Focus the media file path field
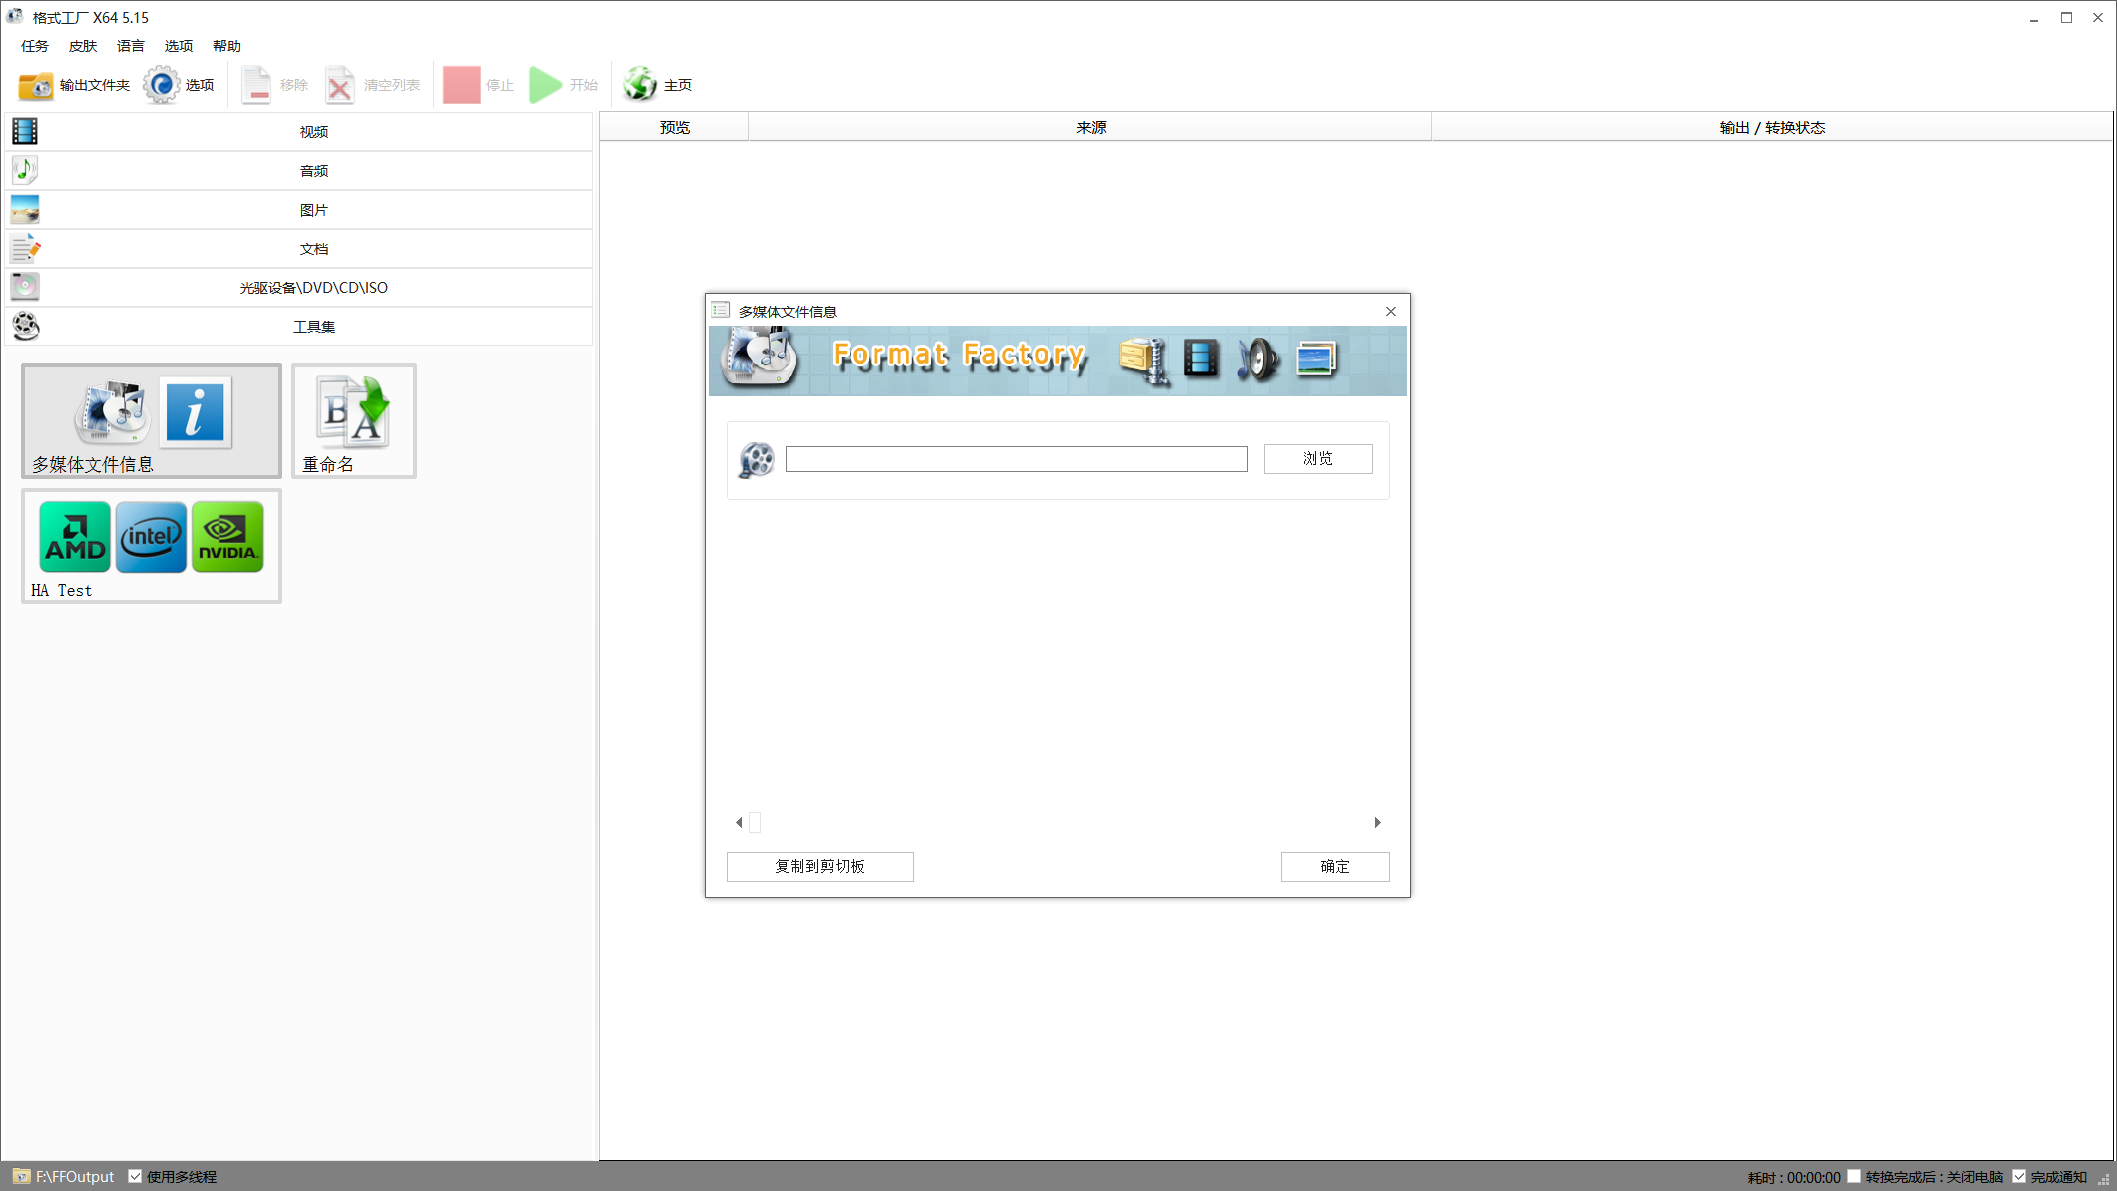 (x=1017, y=459)
